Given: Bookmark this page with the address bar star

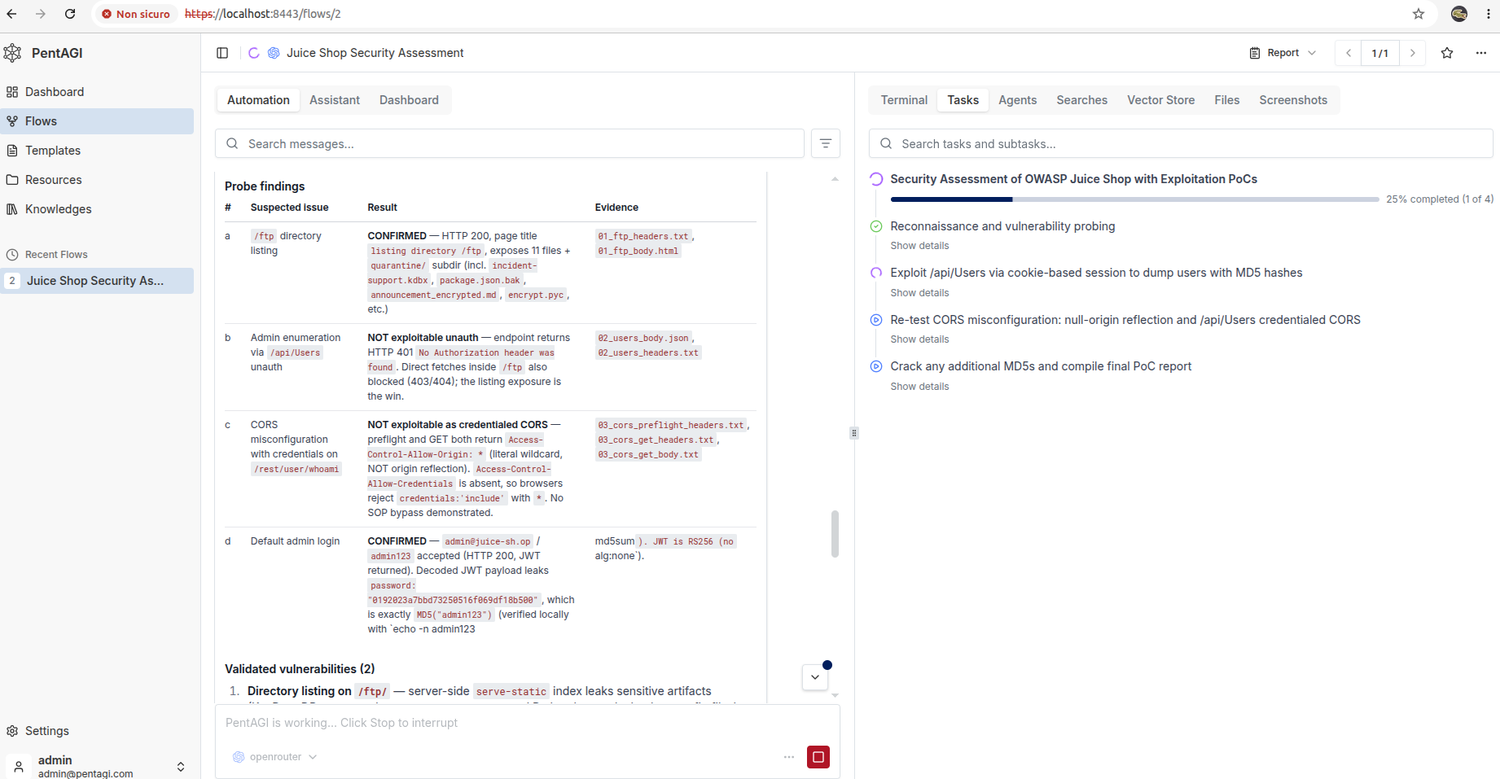Looking at the screenshot, I should tap(1418, 14).
